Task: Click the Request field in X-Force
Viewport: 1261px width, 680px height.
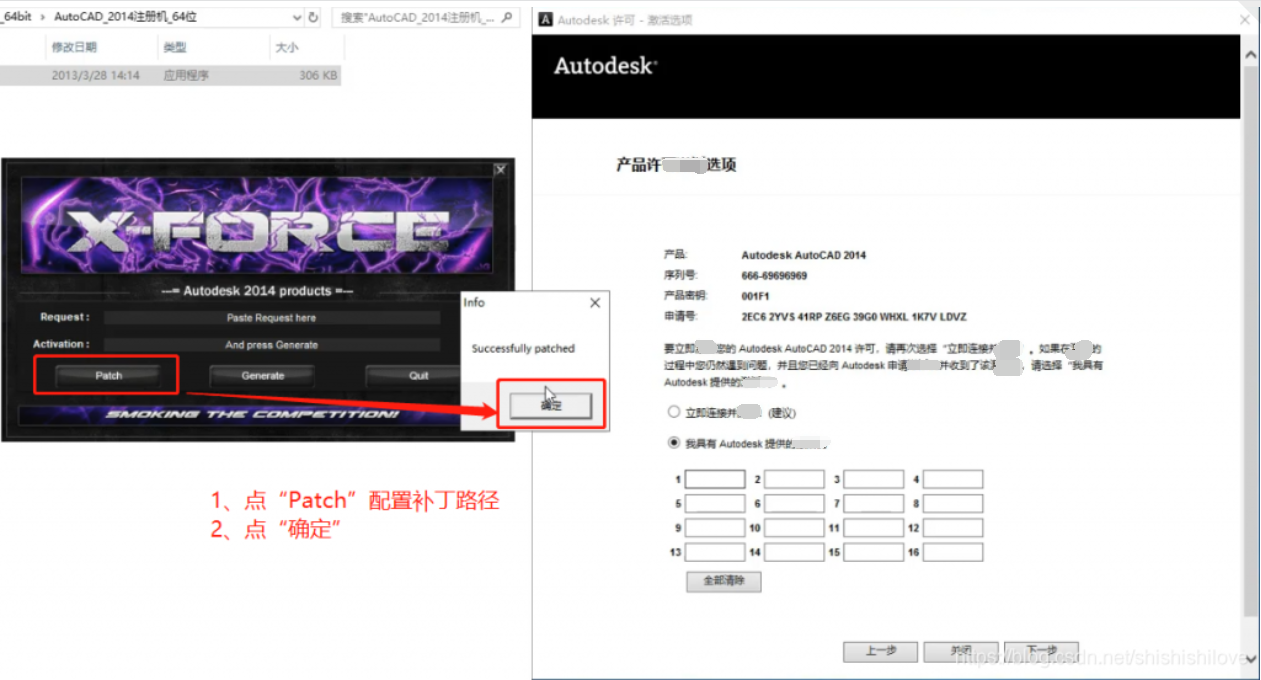Action: pos(271,318)
